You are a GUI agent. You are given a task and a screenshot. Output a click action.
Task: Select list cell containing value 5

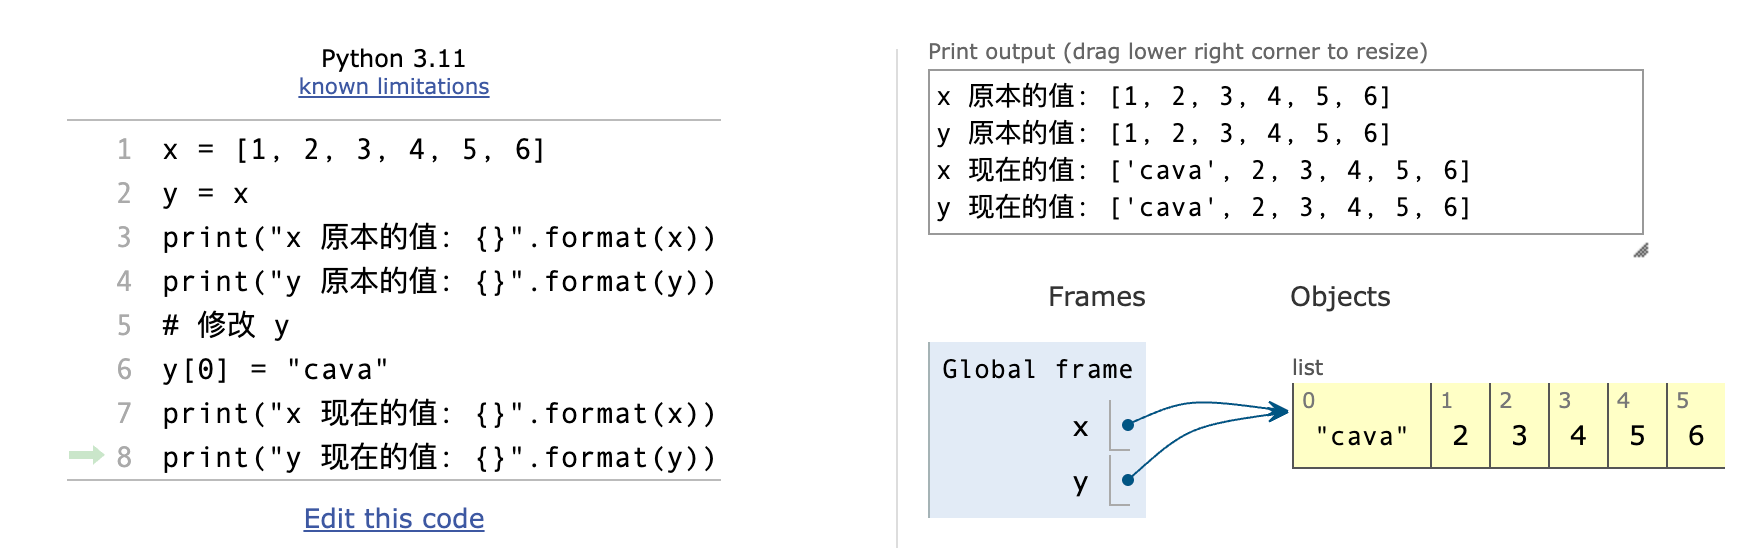pos(1637,425)
